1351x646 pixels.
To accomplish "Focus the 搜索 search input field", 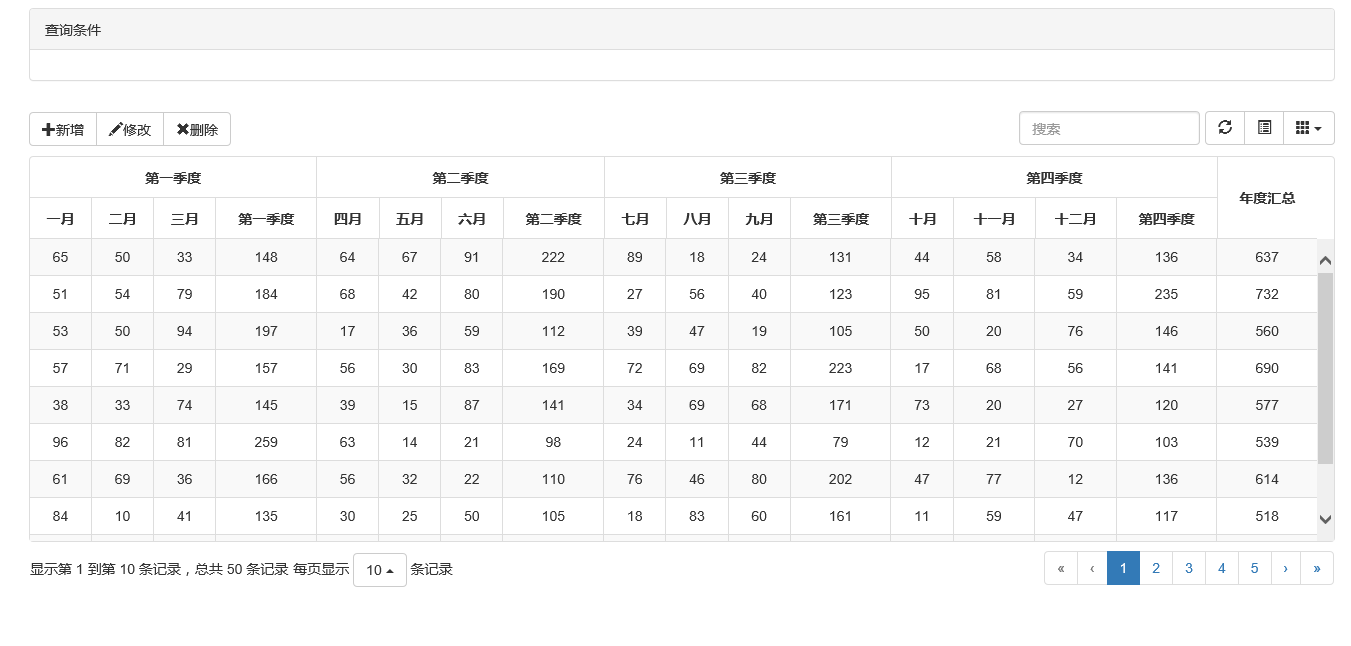I will [1109, 128].
